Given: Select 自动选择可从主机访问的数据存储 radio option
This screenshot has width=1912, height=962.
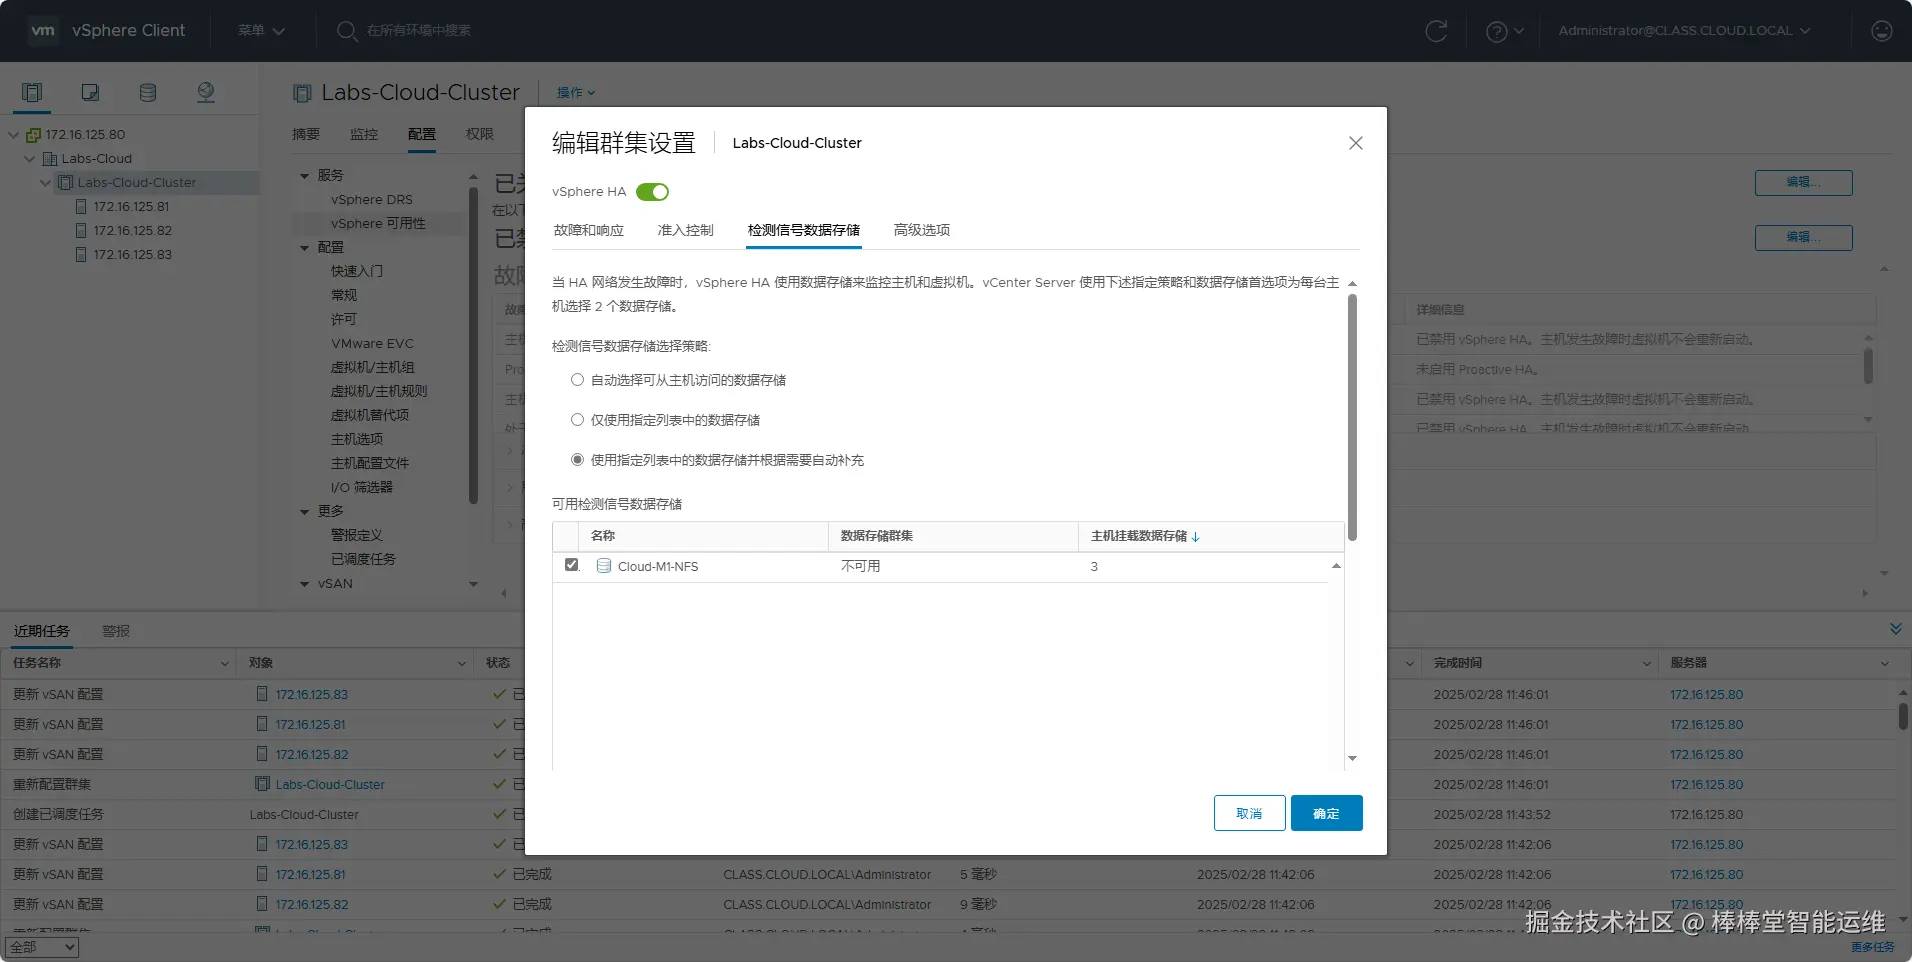Looking at the screenshot, I should [x=577, y=380].
